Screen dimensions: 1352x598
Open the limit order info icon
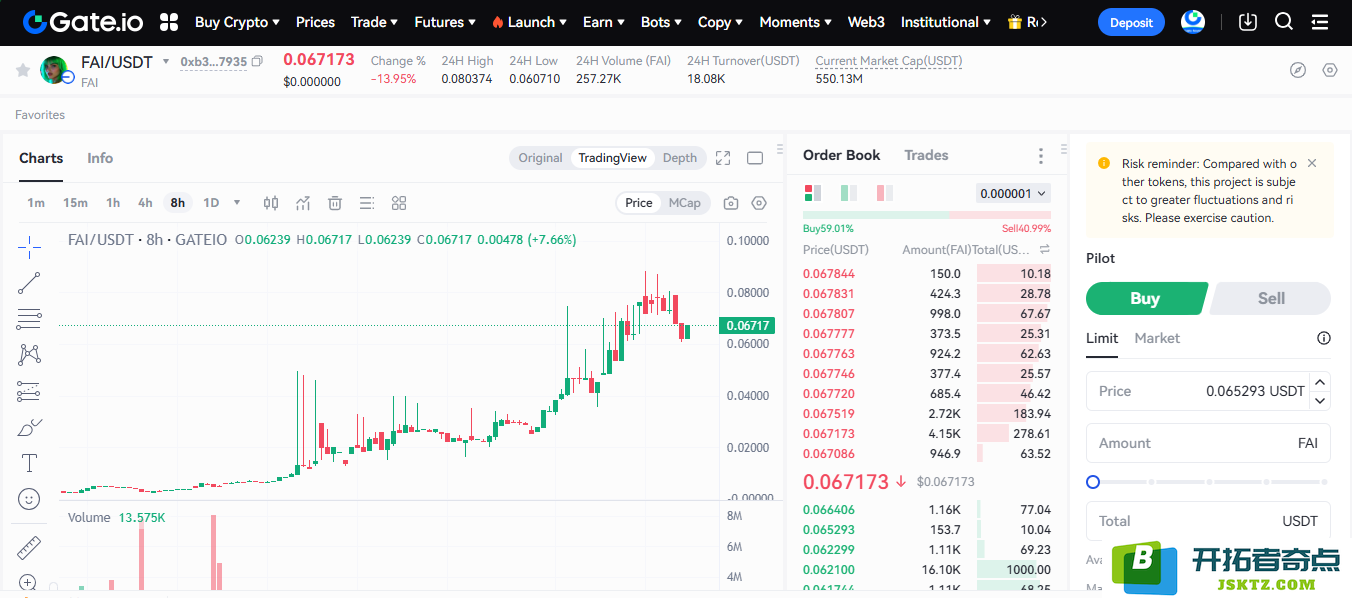coord(1324,338)
